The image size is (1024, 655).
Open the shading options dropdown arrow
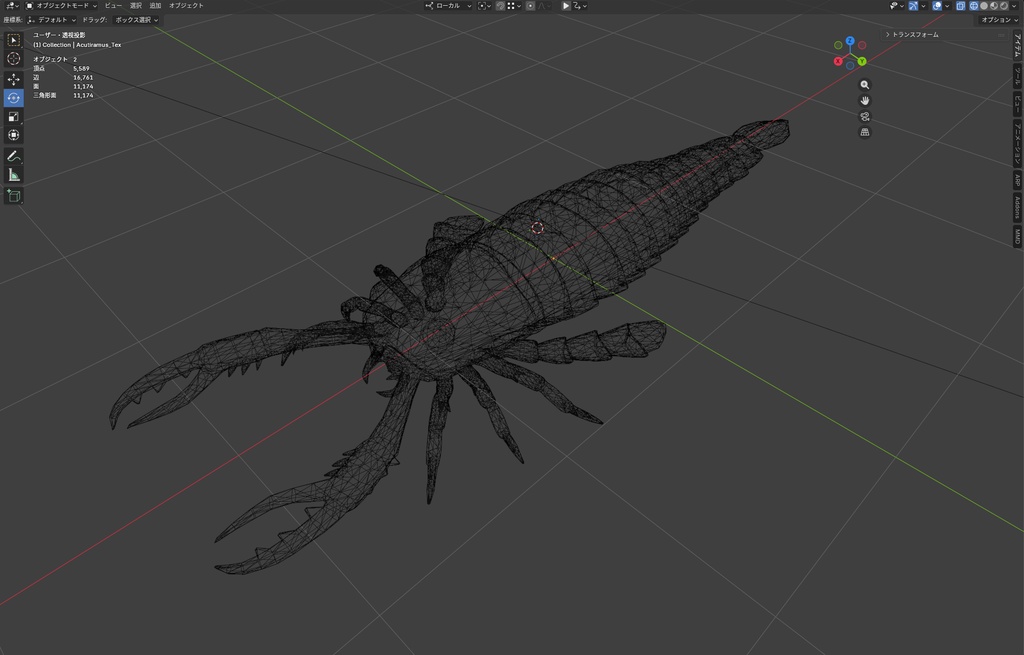click(1014, 6)
